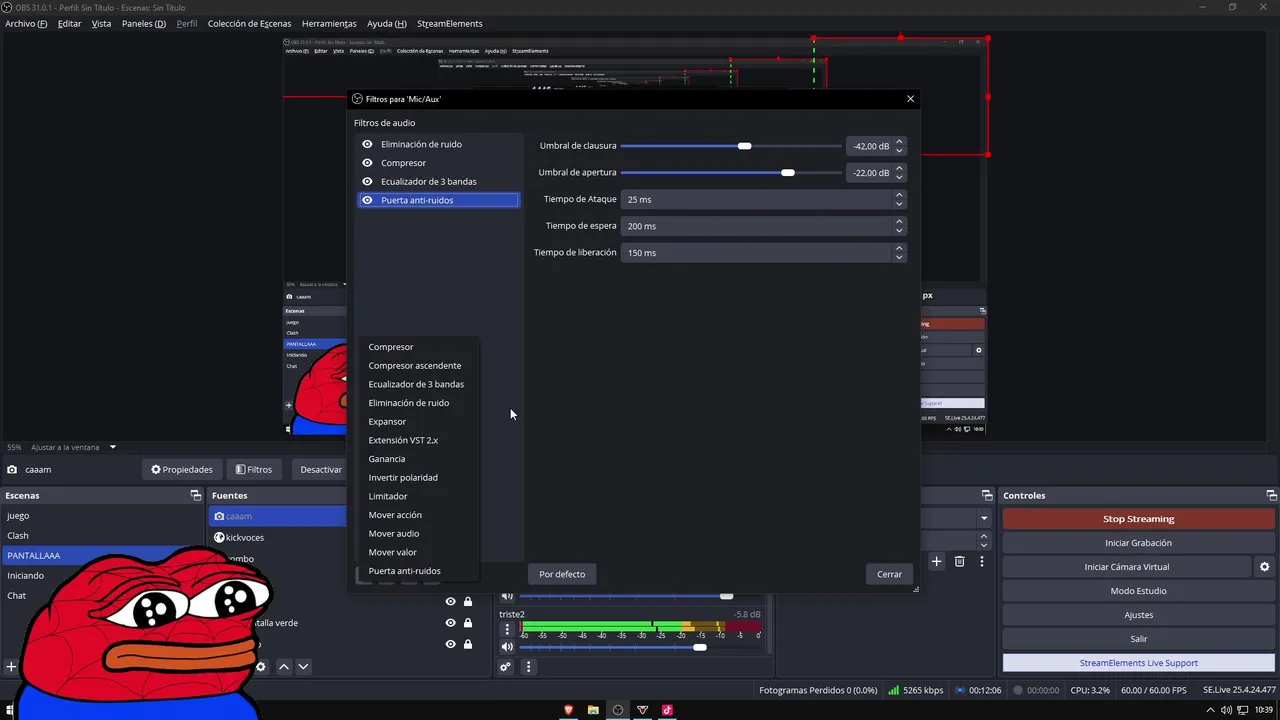Click the Umbral de apertura slider handle

[x=788, y=173]
